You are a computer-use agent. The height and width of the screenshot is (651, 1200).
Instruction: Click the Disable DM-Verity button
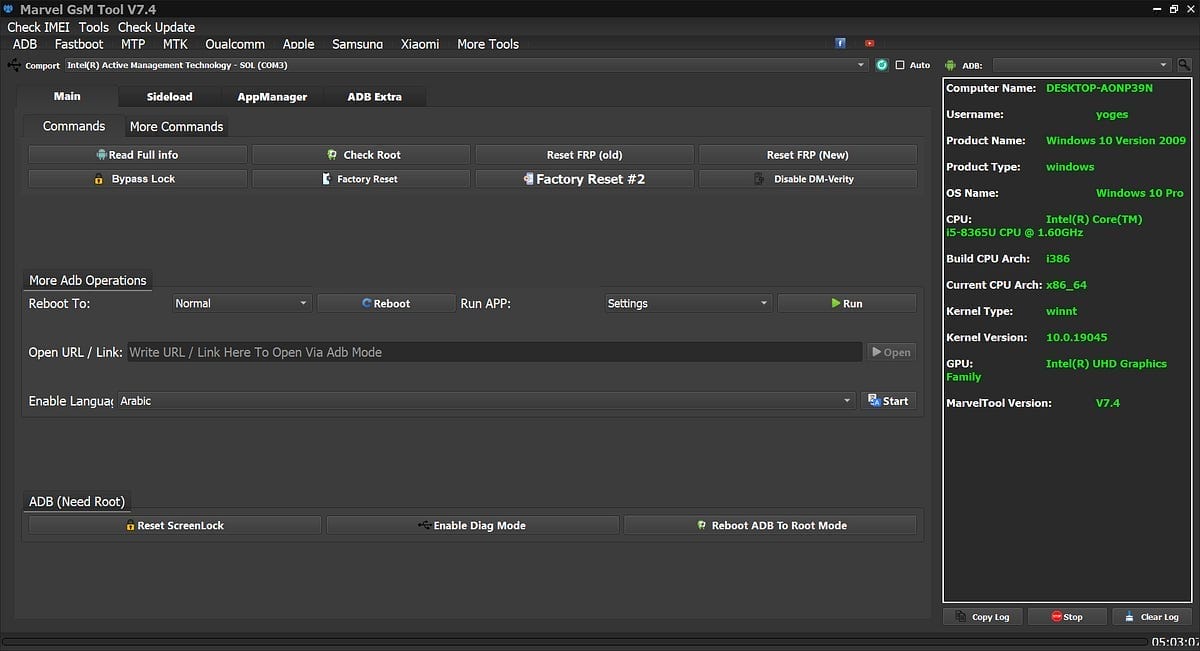[x=807, y=179]
